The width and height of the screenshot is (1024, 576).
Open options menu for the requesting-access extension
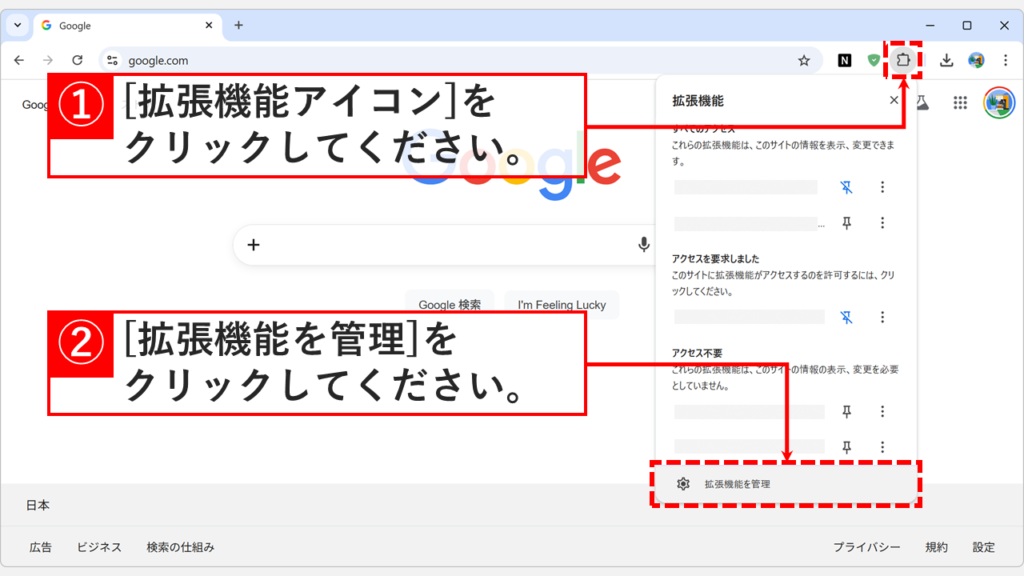click(x=882, y=318)
